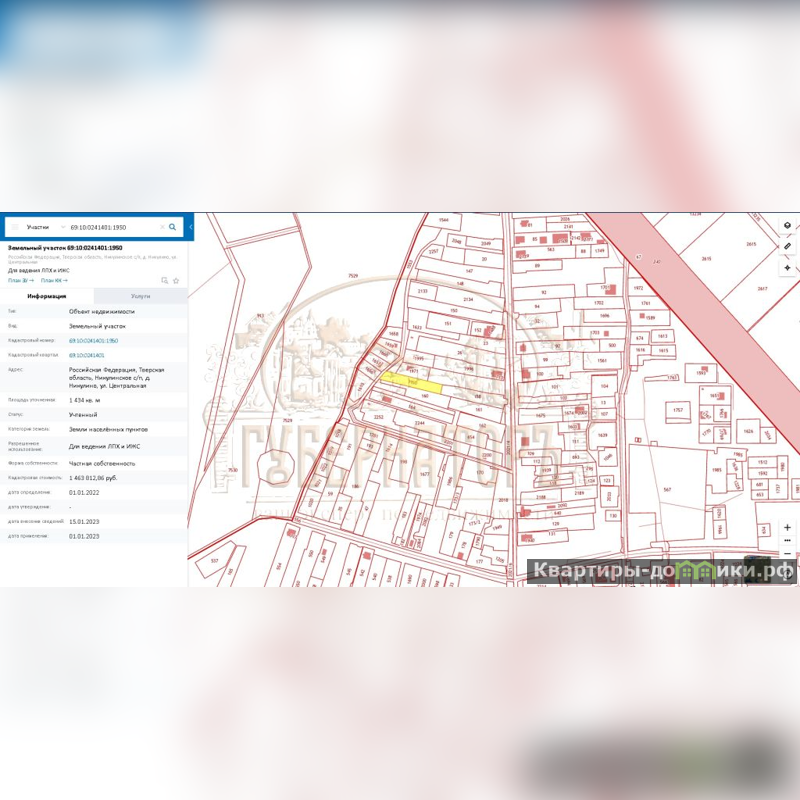Screen dimensions: 800x800
Task: Open the three-dots zoom options
Action: coord(787,540)
